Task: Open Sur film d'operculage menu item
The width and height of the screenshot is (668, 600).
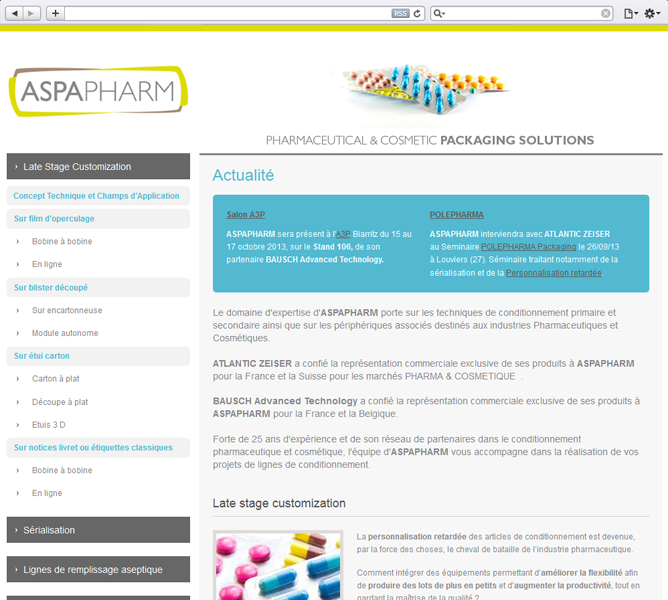Action: pos(98,219)
